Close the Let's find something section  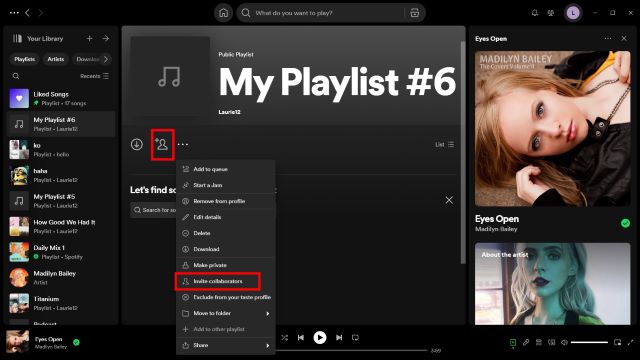coord(449,200)
